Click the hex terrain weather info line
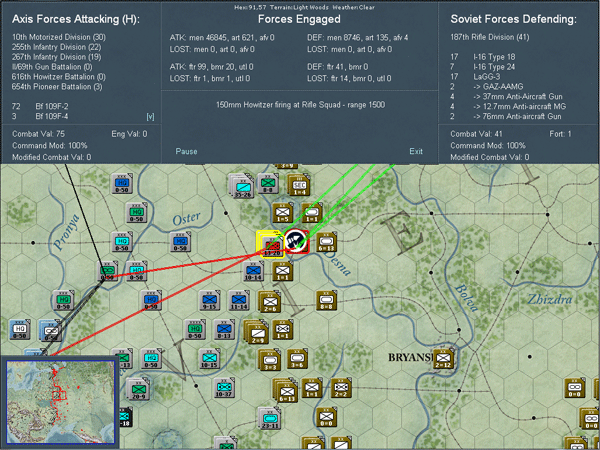 (x=304, y=7)
